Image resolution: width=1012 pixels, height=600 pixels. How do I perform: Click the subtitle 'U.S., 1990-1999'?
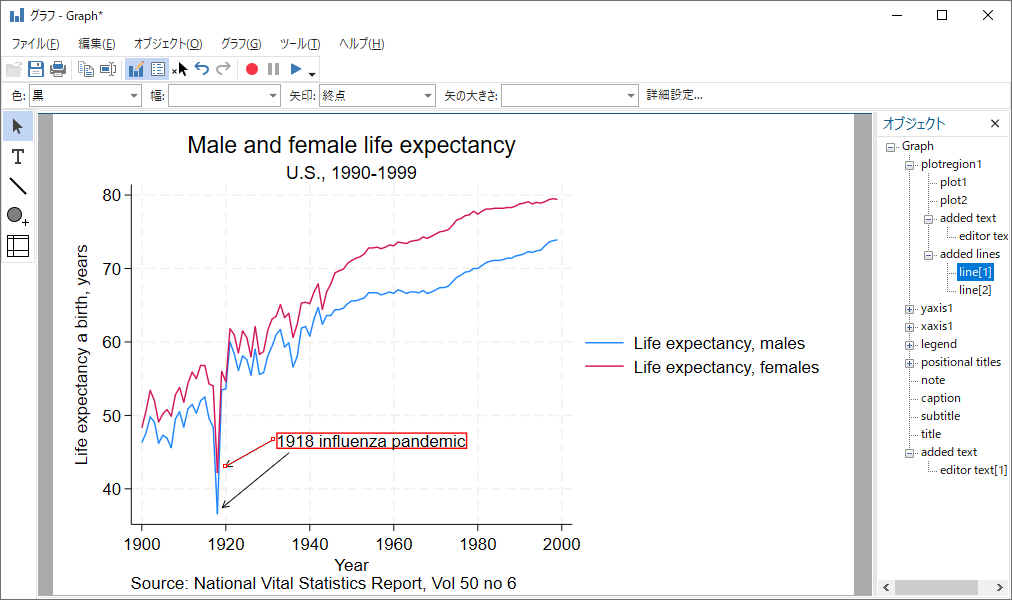[x=352, y=173]
